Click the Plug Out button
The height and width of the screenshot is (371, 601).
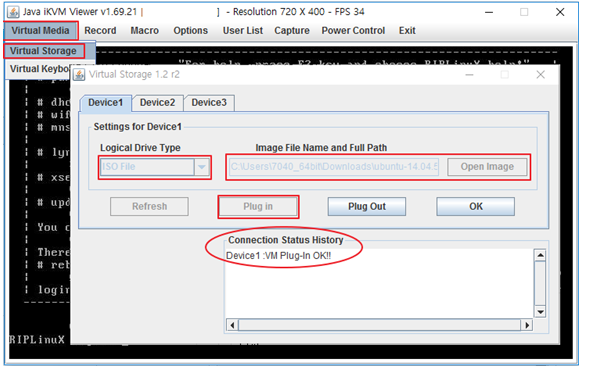click(x=367, y=207)
